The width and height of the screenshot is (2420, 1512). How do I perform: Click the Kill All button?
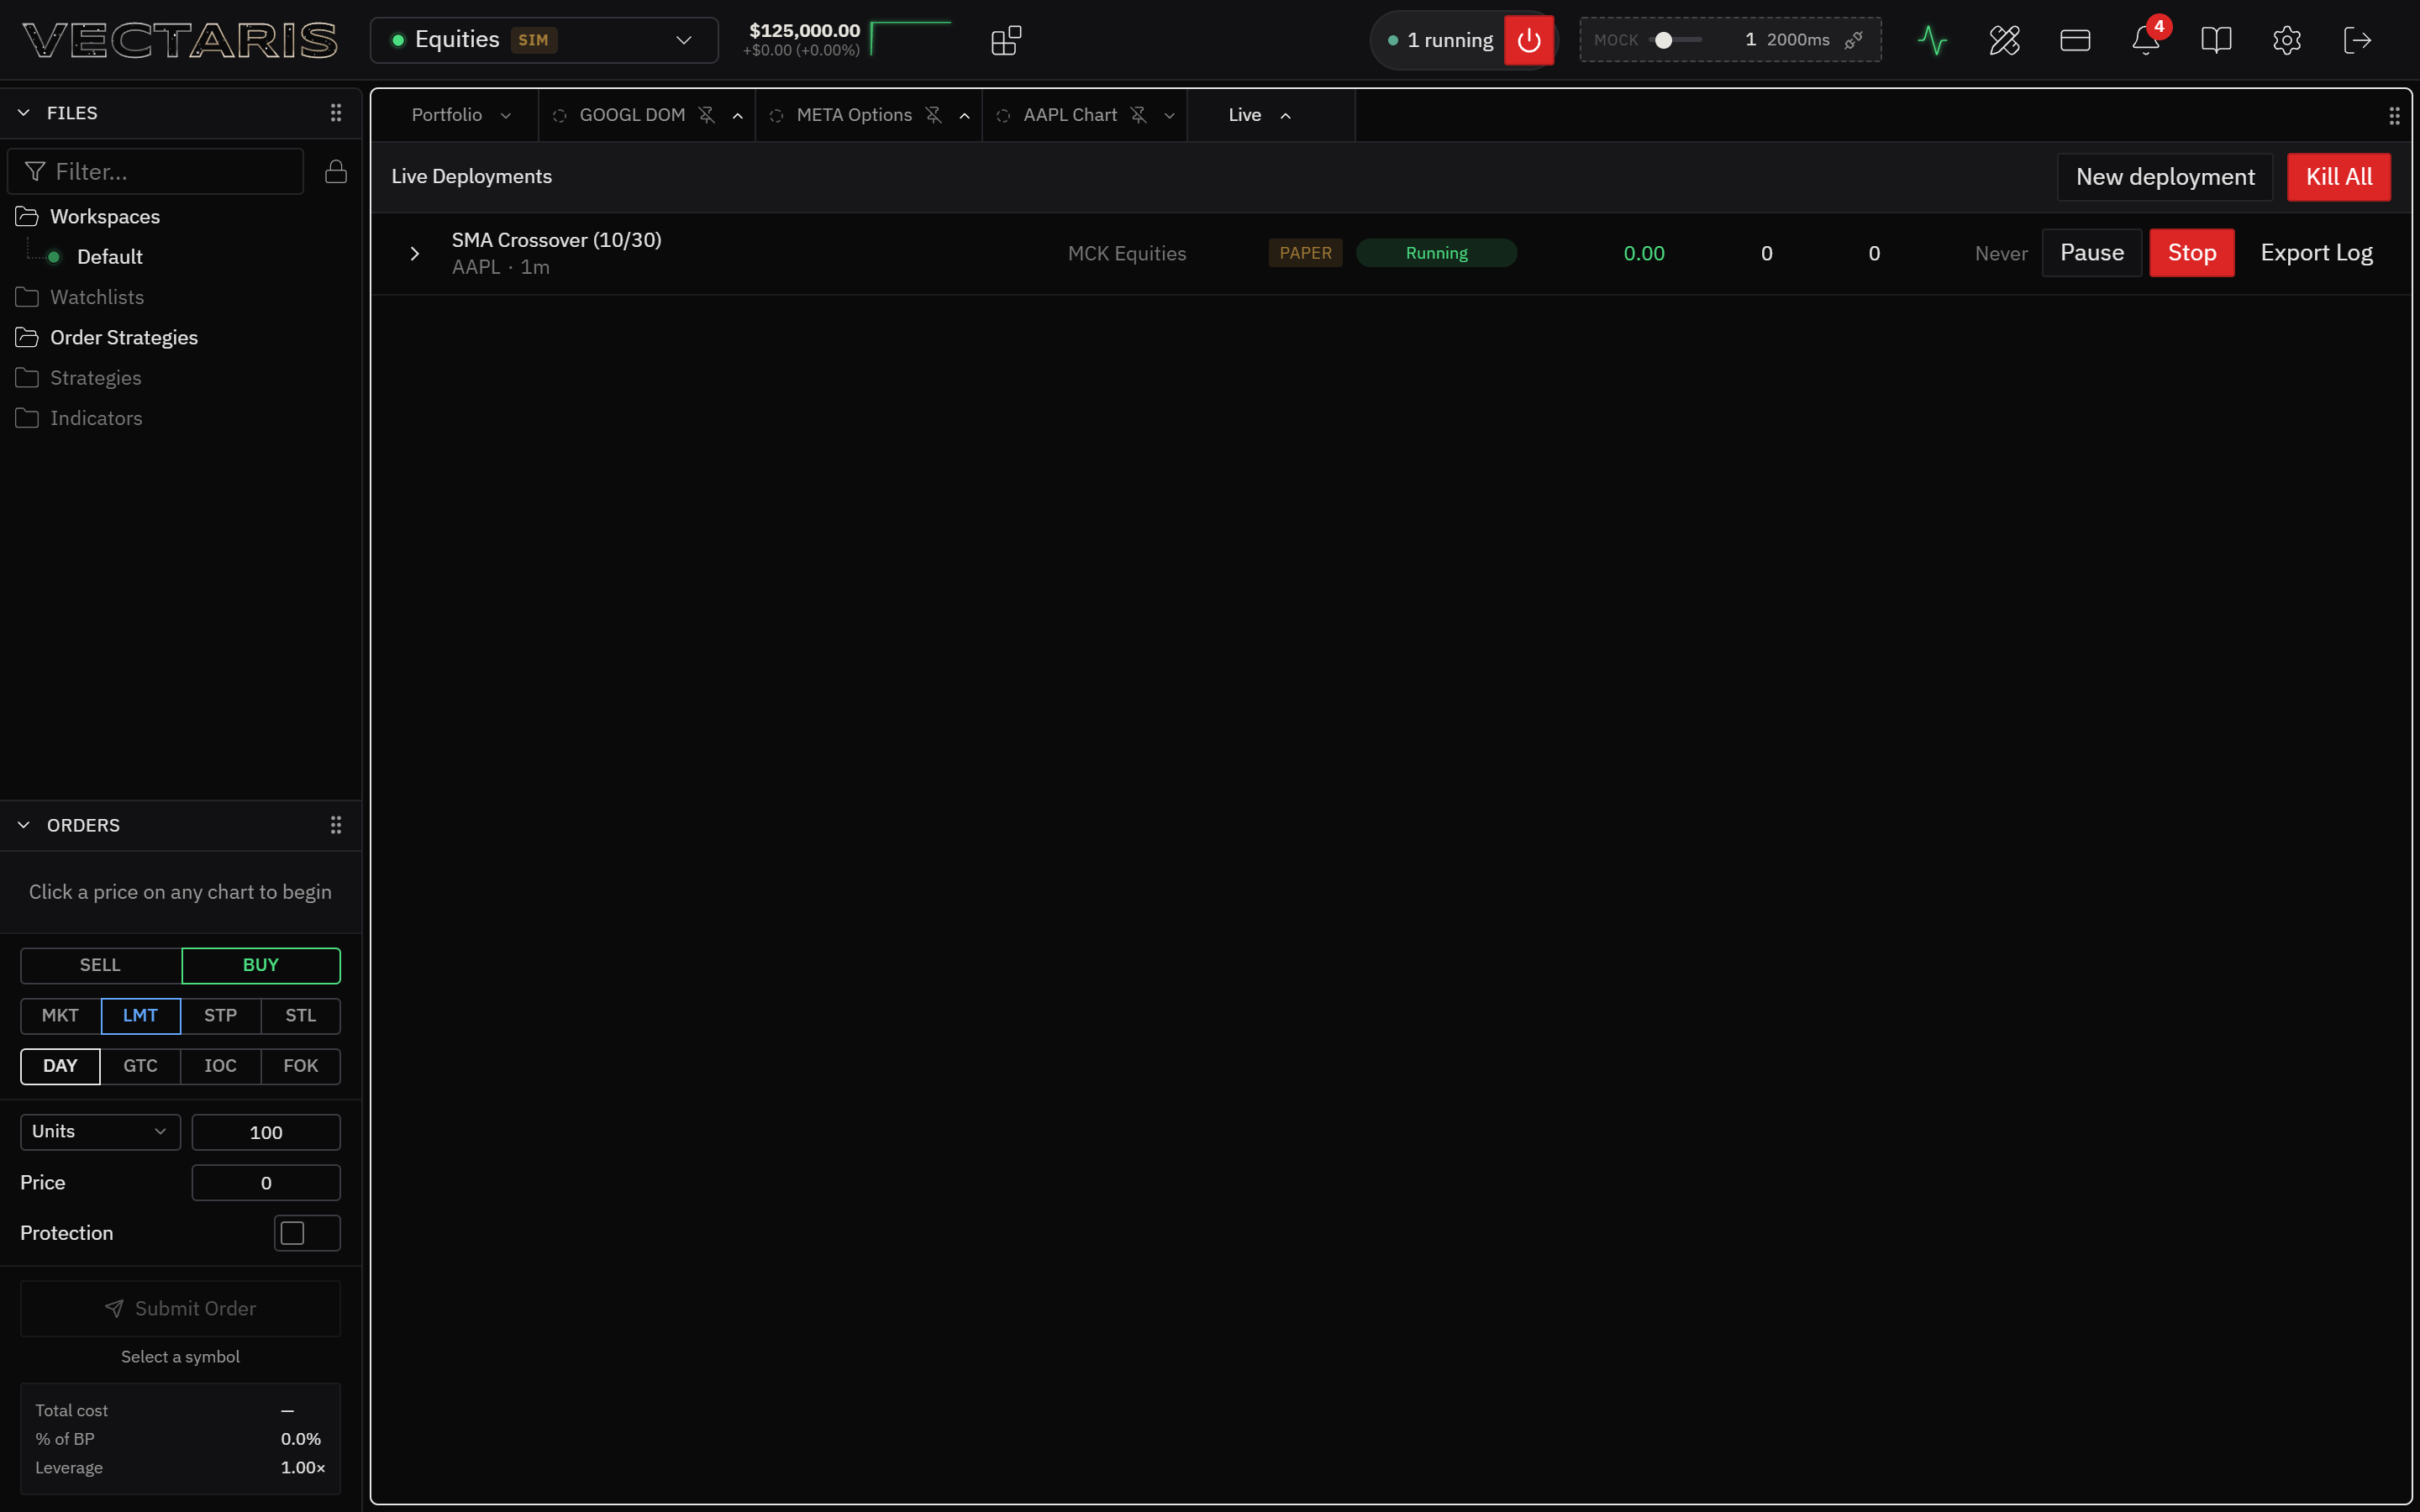point(2339,177)
